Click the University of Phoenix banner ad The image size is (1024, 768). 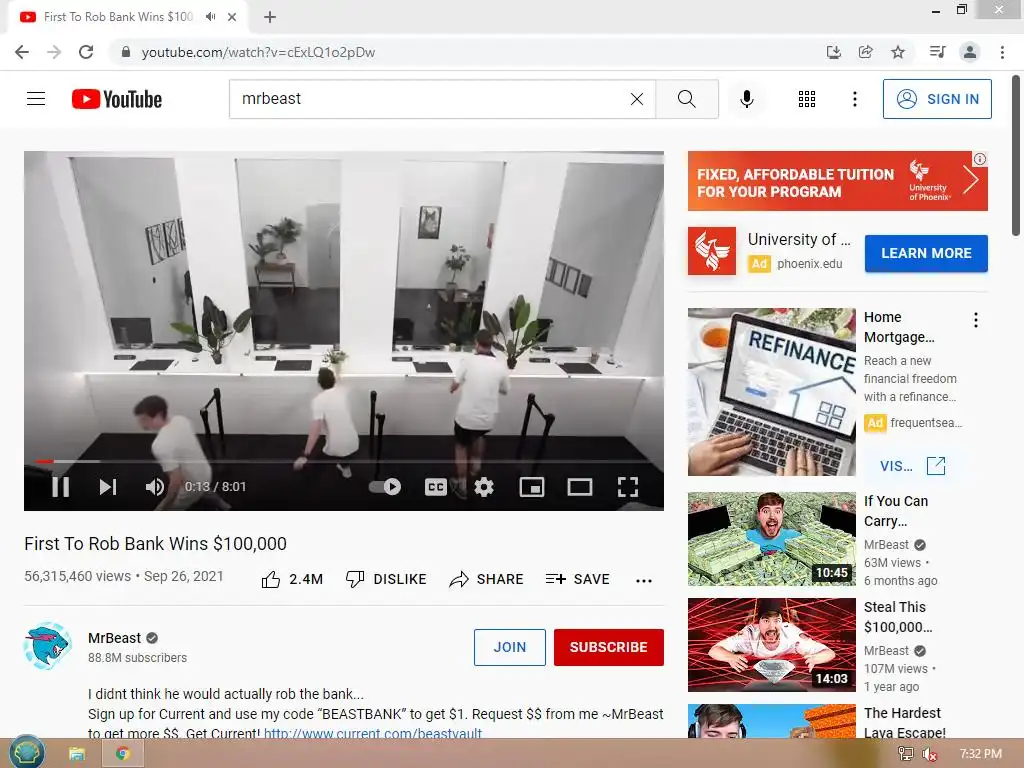(838, 181)
